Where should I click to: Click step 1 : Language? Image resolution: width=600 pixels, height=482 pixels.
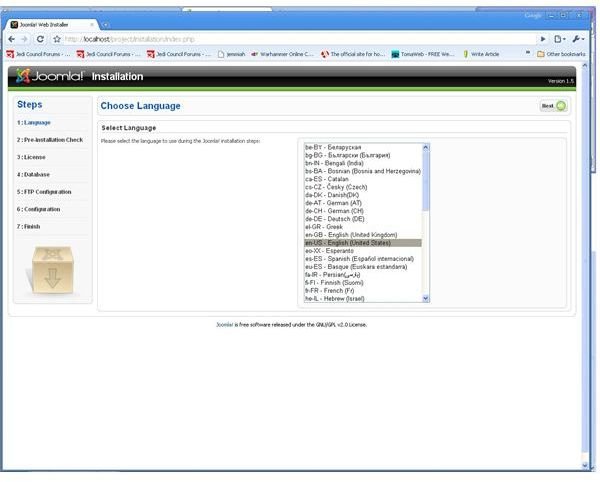(34, 123)
